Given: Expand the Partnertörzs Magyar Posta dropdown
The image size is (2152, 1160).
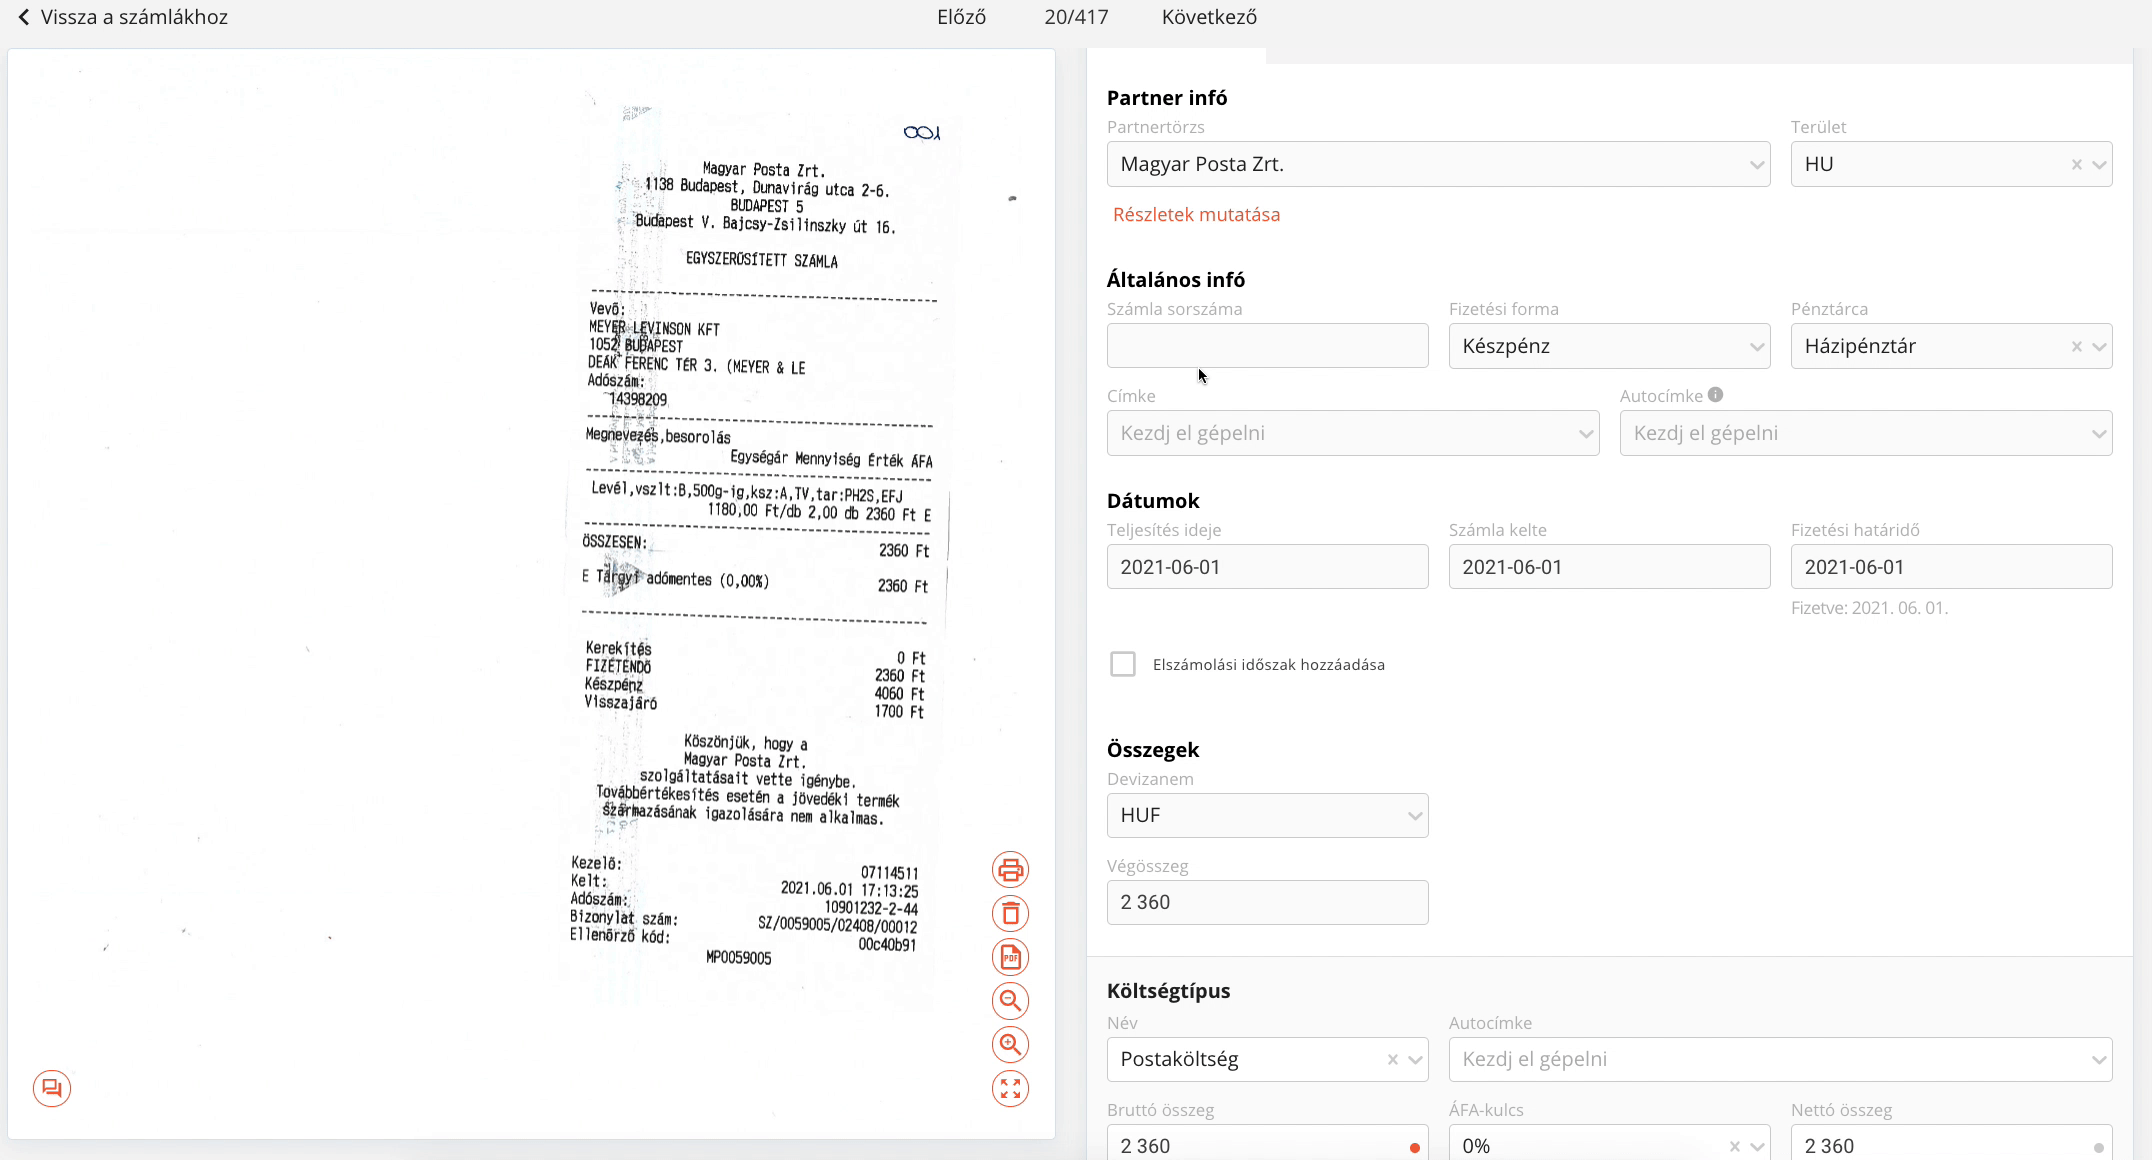Looking at the screenshot, I should click(x=1438, y=164).
